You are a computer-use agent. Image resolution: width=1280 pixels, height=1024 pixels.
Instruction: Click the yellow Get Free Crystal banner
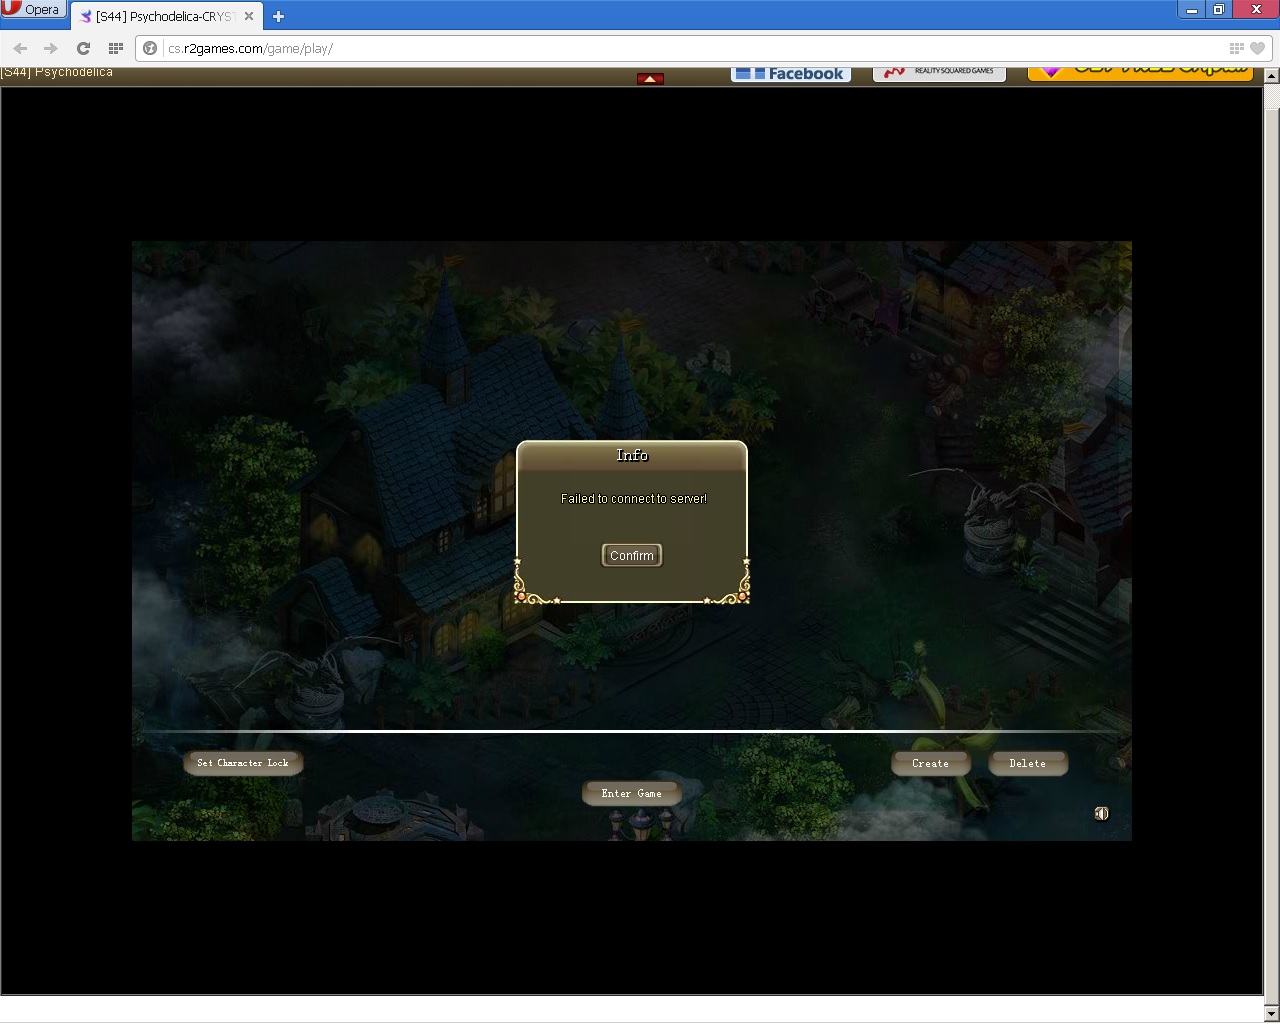click(1140, 72)
